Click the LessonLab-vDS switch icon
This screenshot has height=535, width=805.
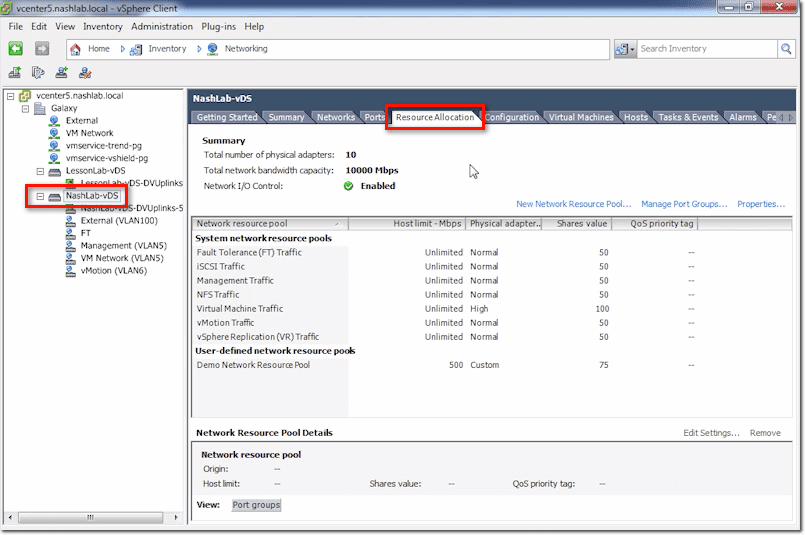54,171
